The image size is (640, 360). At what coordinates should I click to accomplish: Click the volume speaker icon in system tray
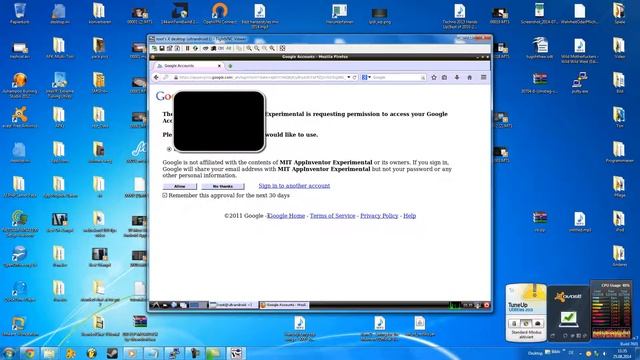[604, 353]
